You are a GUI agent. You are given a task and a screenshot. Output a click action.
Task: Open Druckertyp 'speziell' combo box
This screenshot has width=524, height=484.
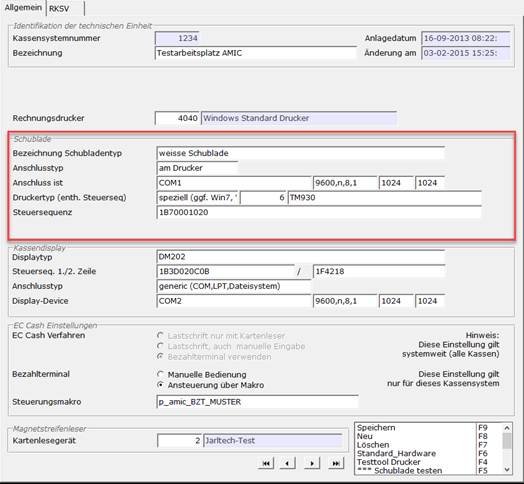tap(197, 198)
